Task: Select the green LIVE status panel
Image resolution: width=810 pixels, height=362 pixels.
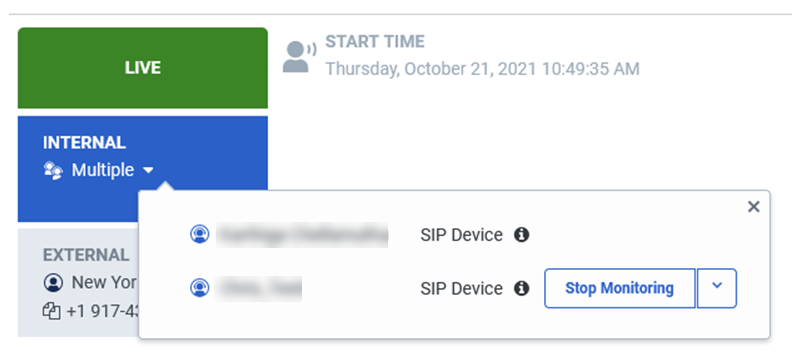Action: coord(143,68)
